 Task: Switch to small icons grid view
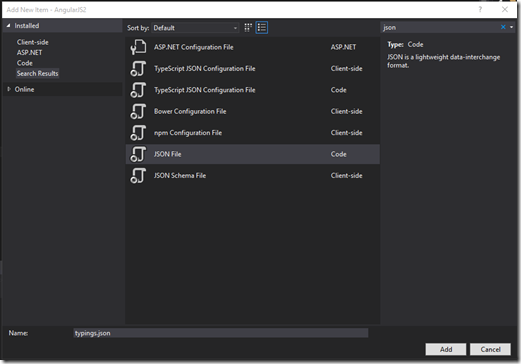click(x=248, y=28)
